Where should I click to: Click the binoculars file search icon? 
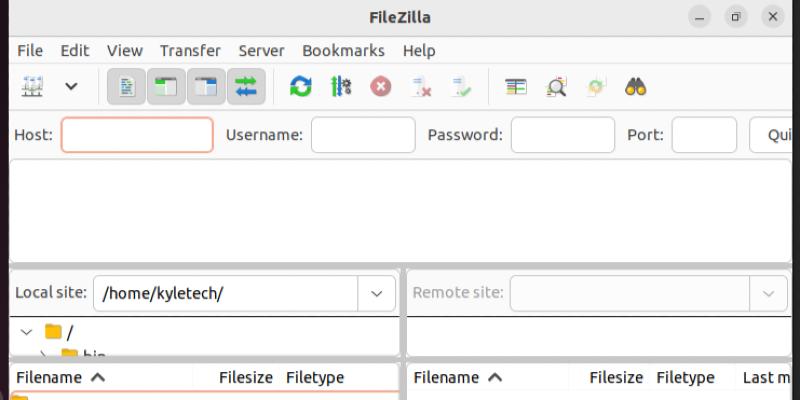point(636,87)
